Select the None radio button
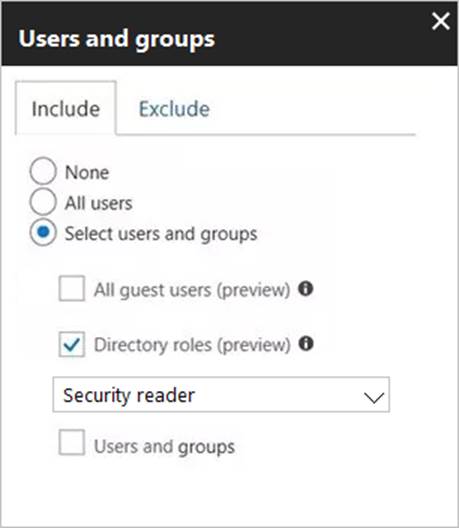The image size is (459, 528). [43, 171]
